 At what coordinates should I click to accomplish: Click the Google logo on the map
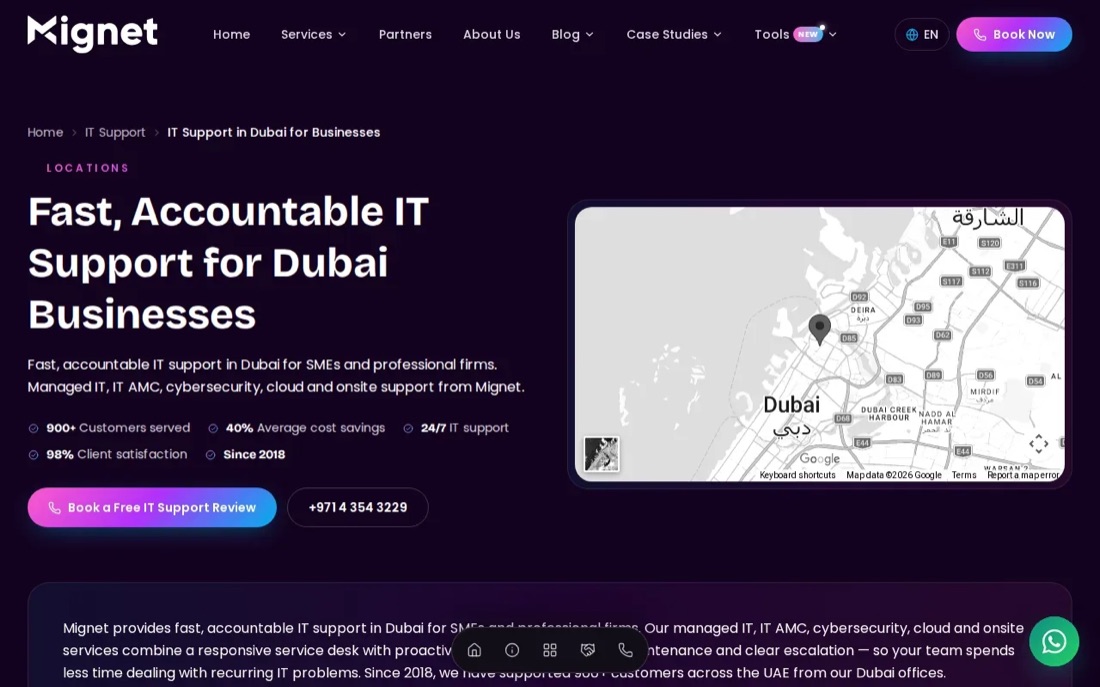pyautogui.click(x=819, y=459)
